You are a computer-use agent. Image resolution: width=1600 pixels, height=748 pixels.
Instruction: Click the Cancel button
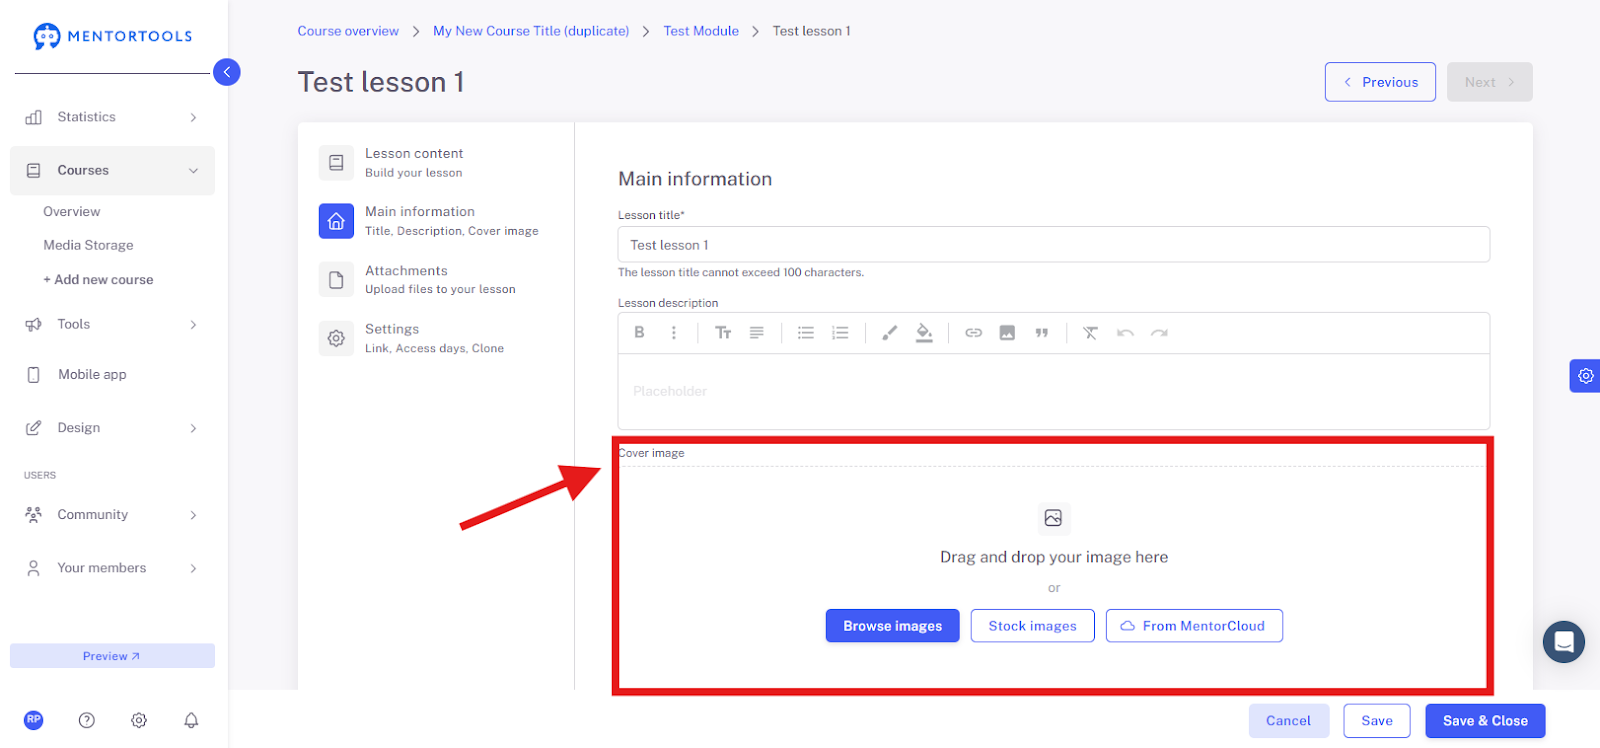click(x=1288, y=721)
